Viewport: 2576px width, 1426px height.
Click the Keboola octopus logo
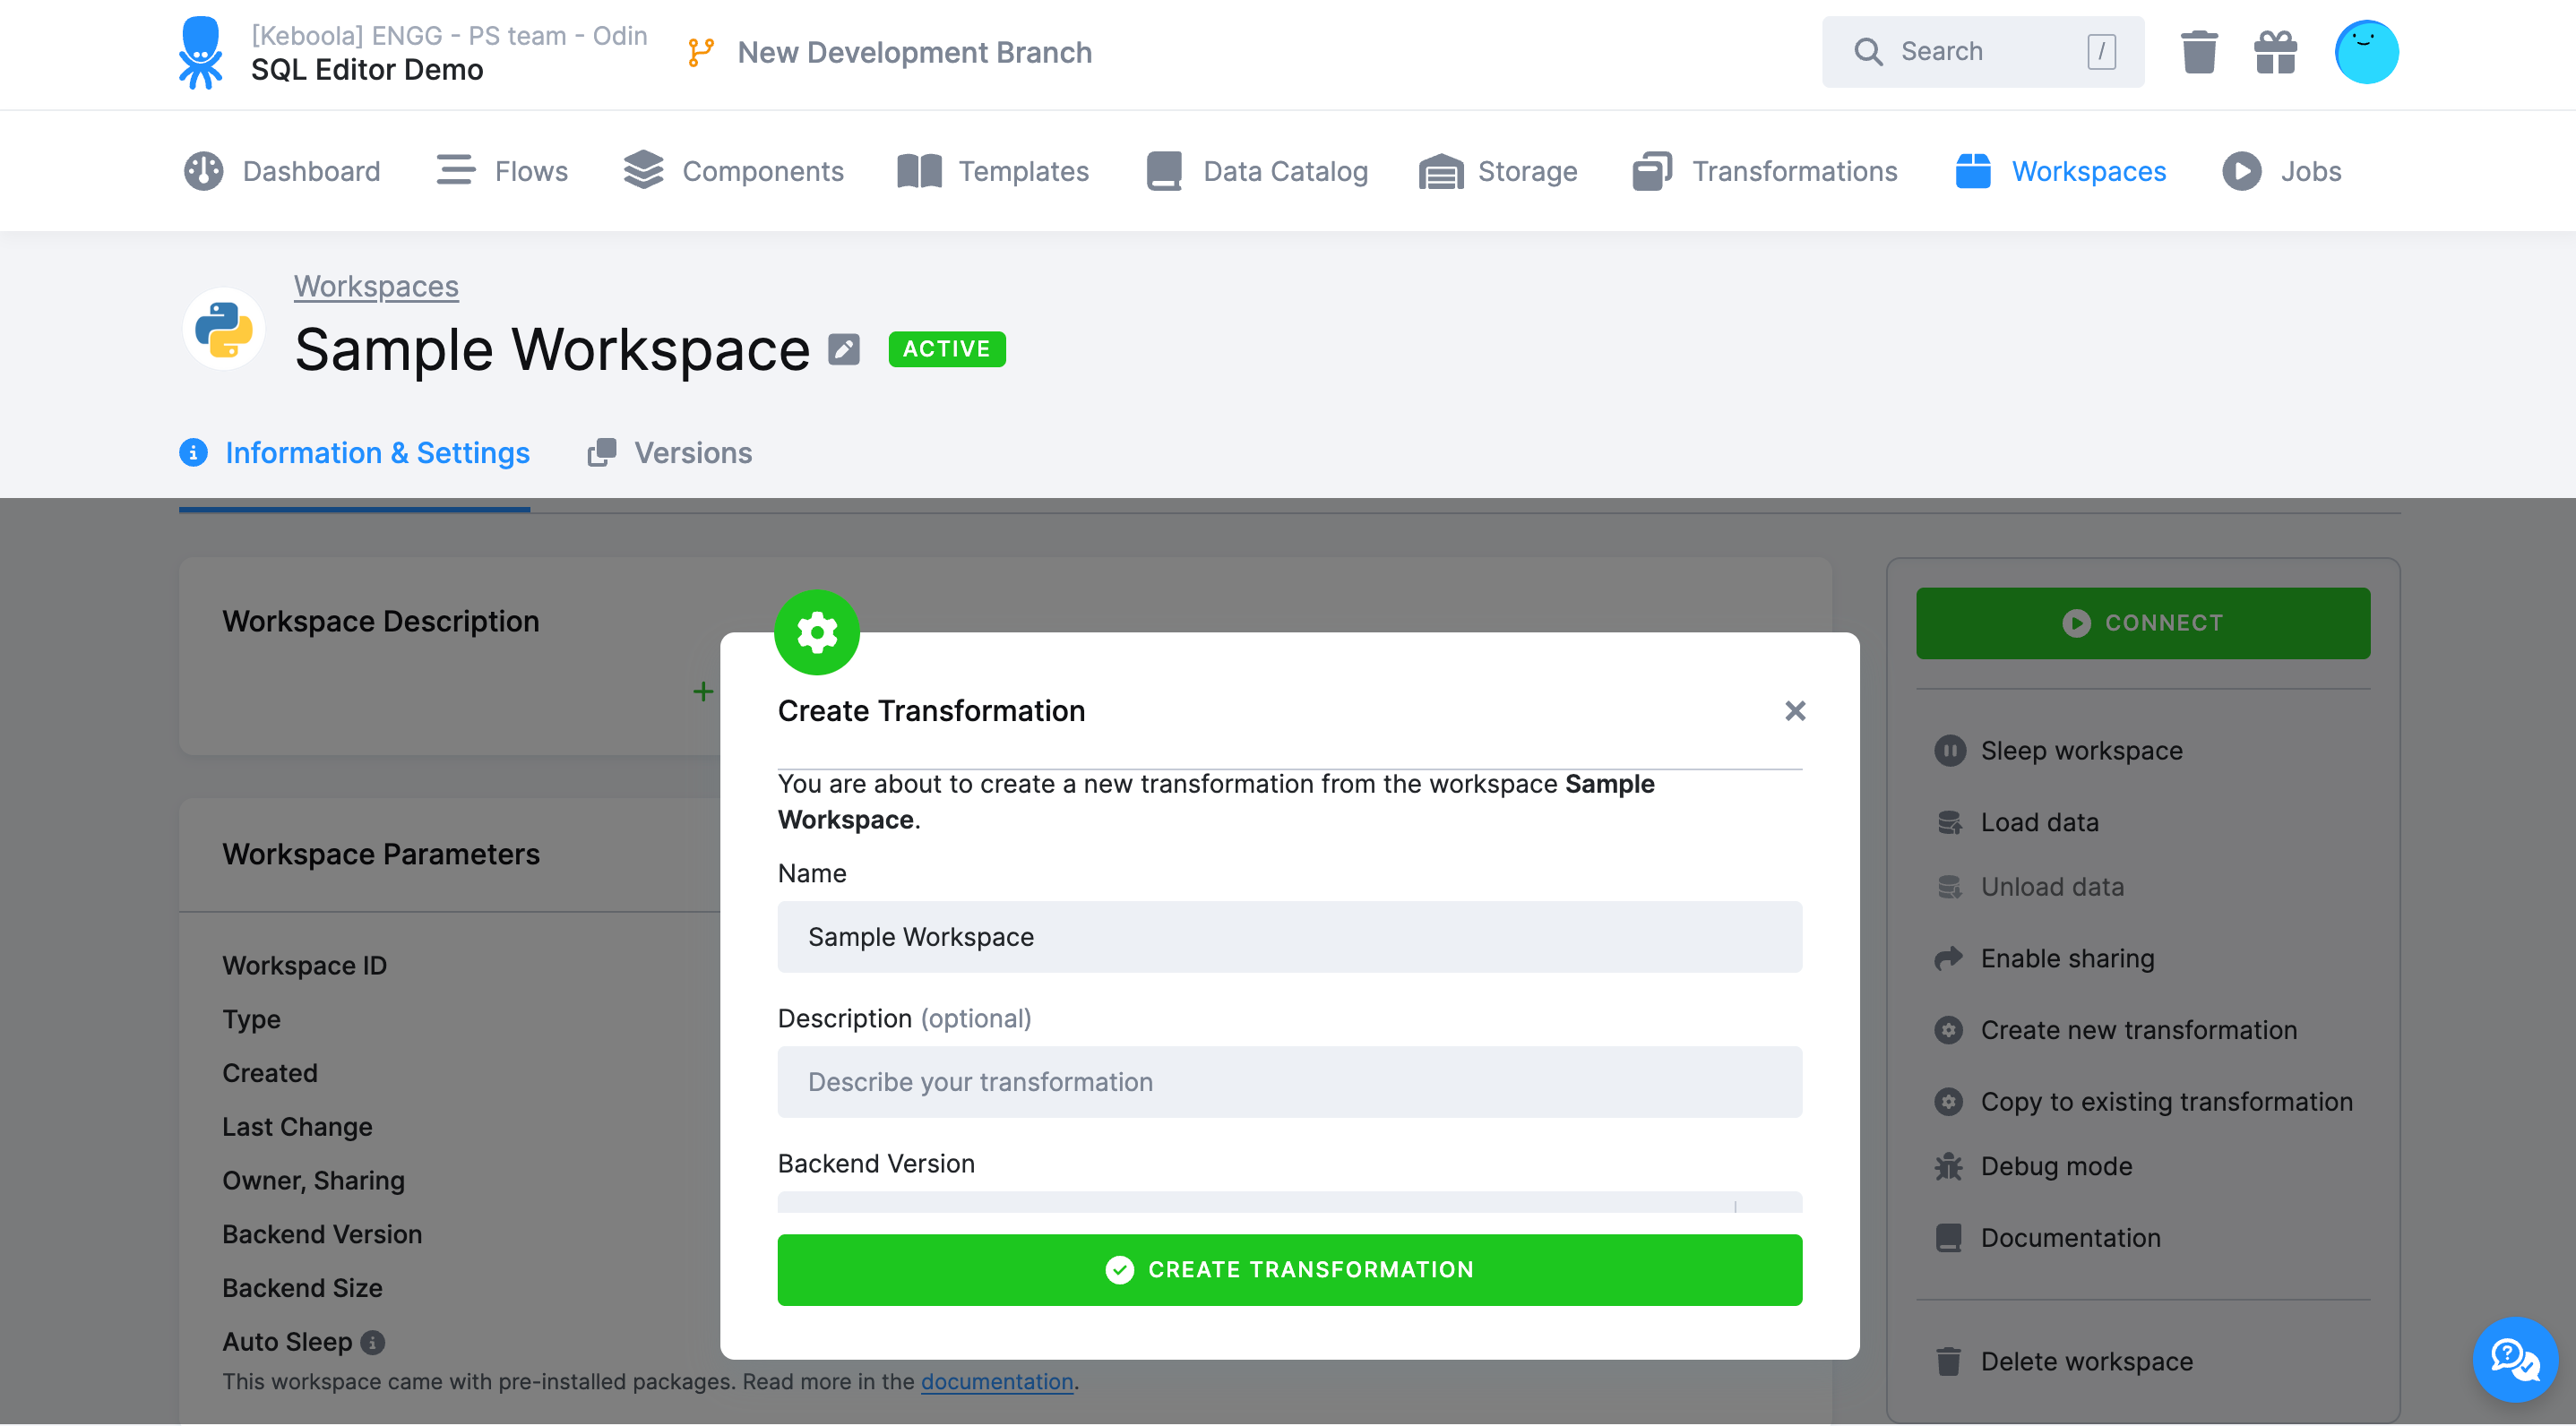[x=202, y=52]
